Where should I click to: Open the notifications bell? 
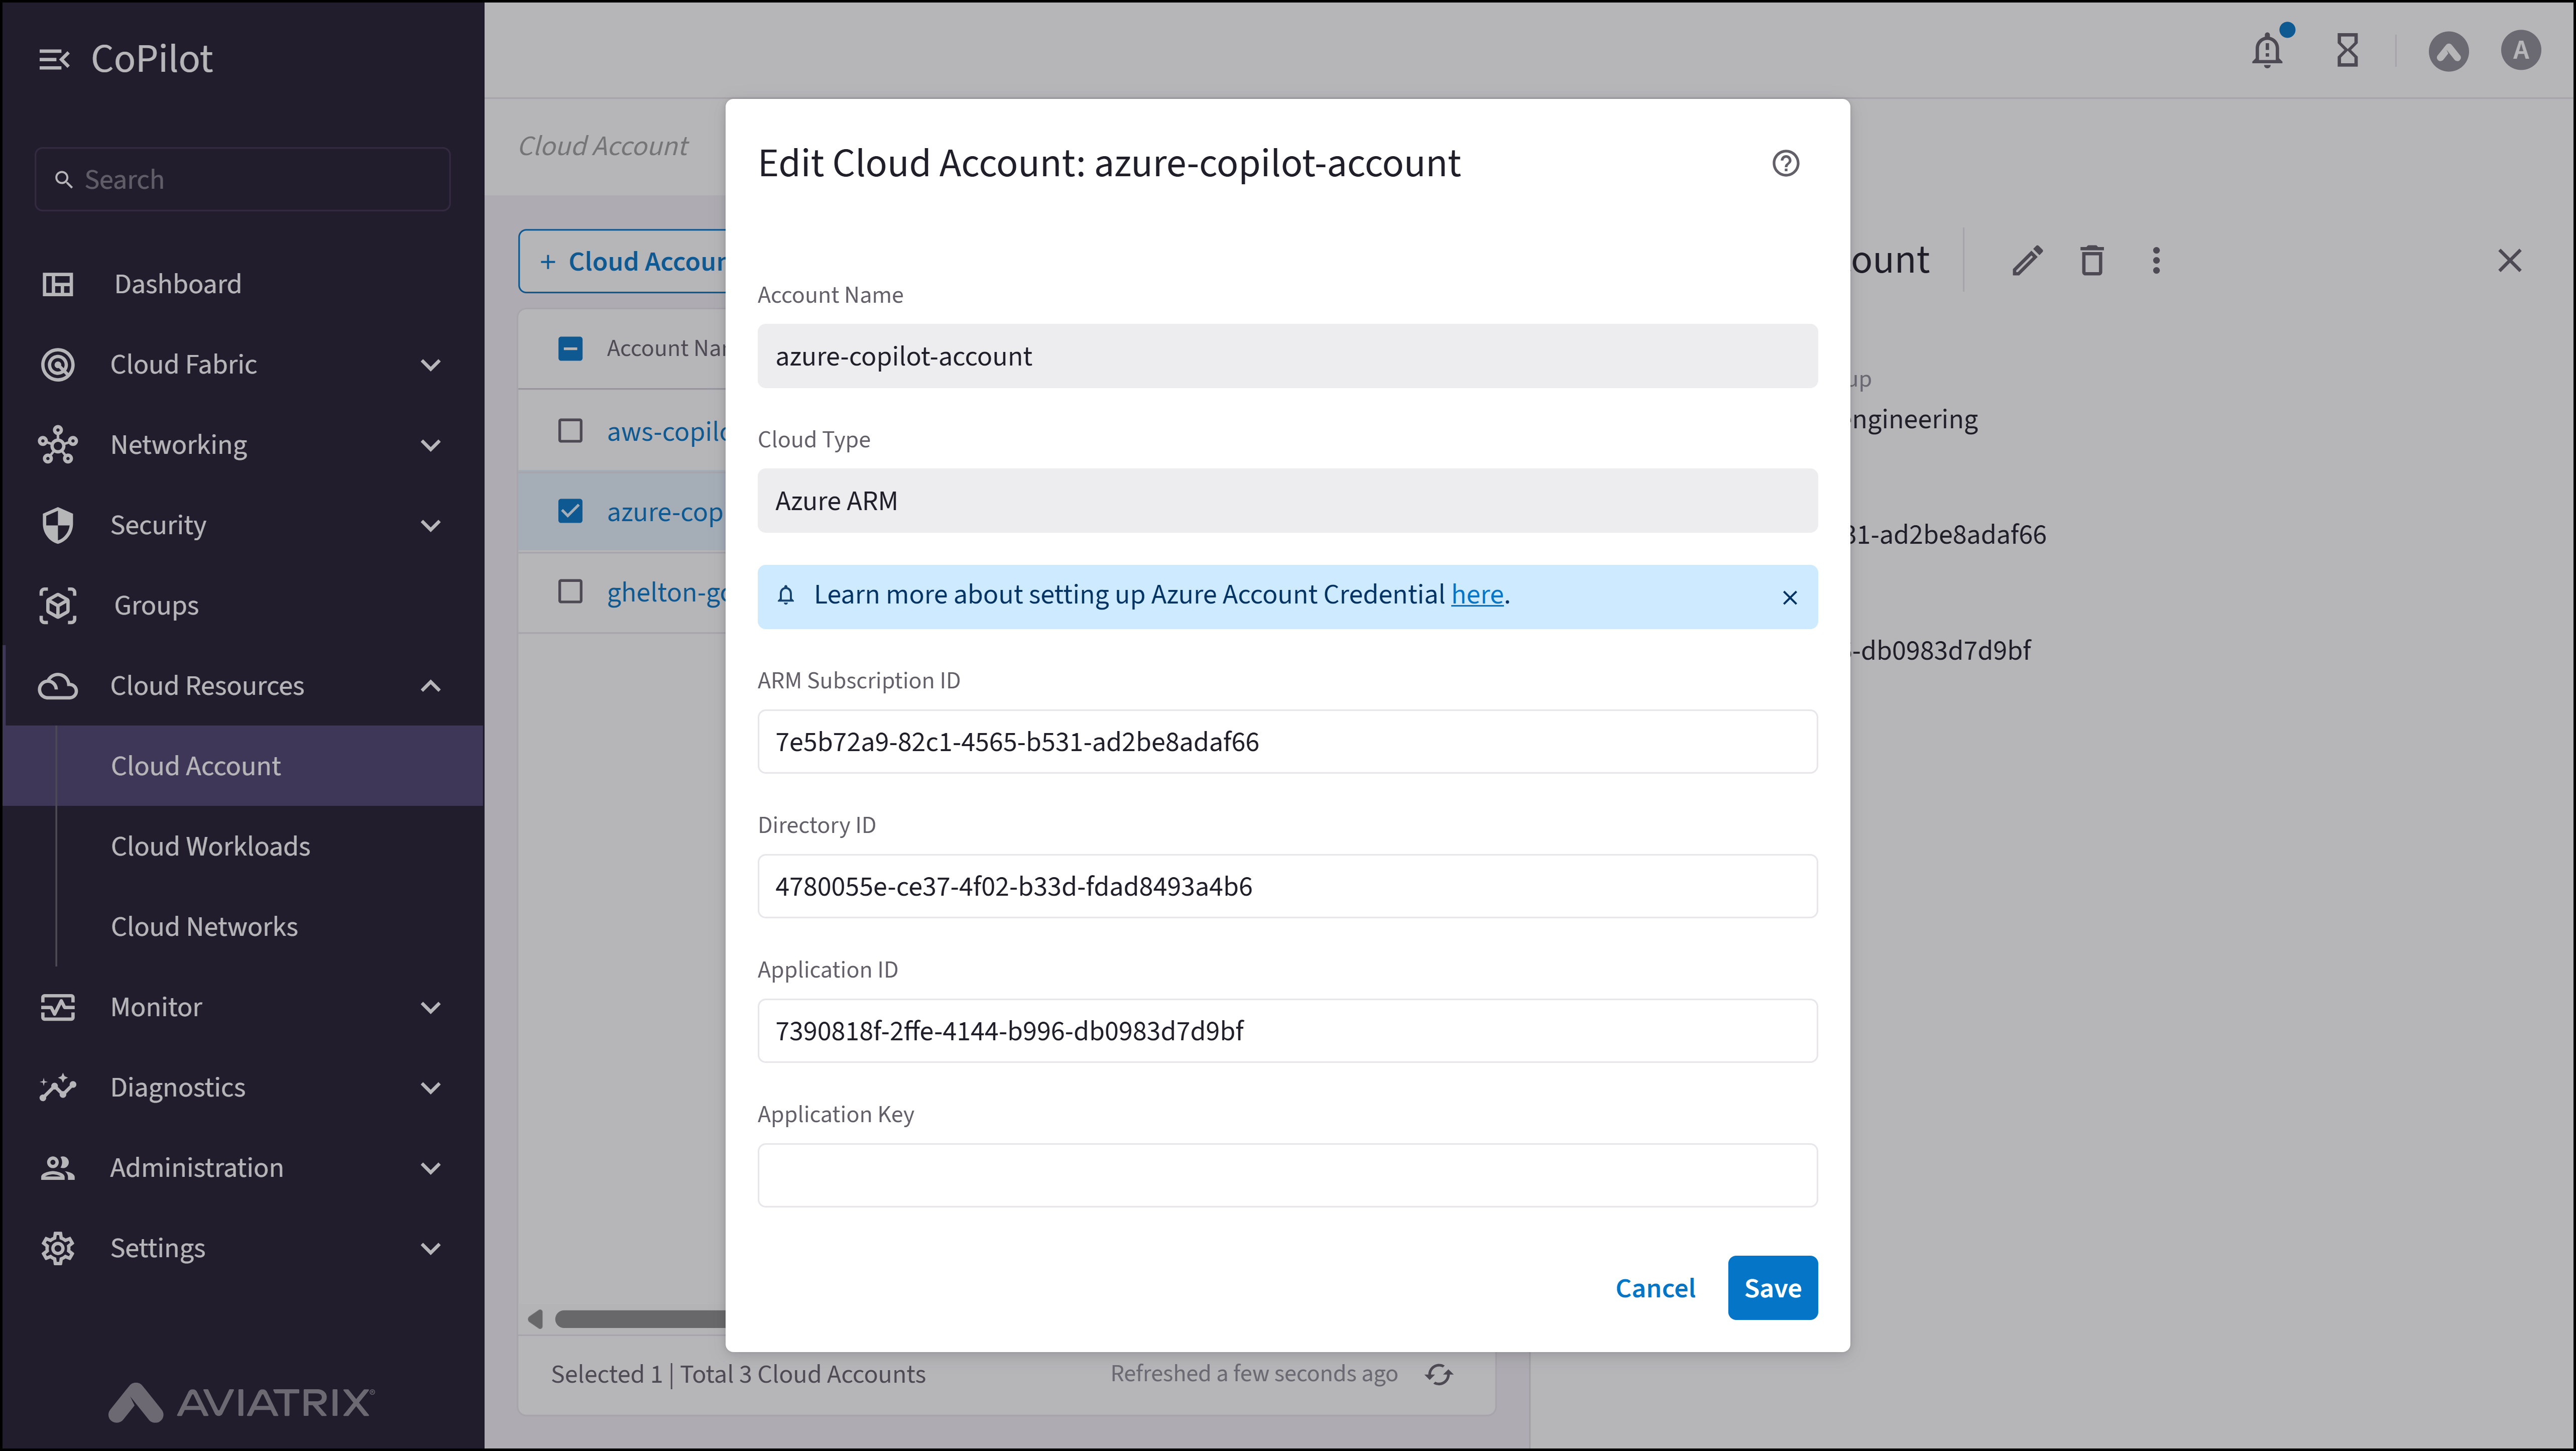(2267, 50)
